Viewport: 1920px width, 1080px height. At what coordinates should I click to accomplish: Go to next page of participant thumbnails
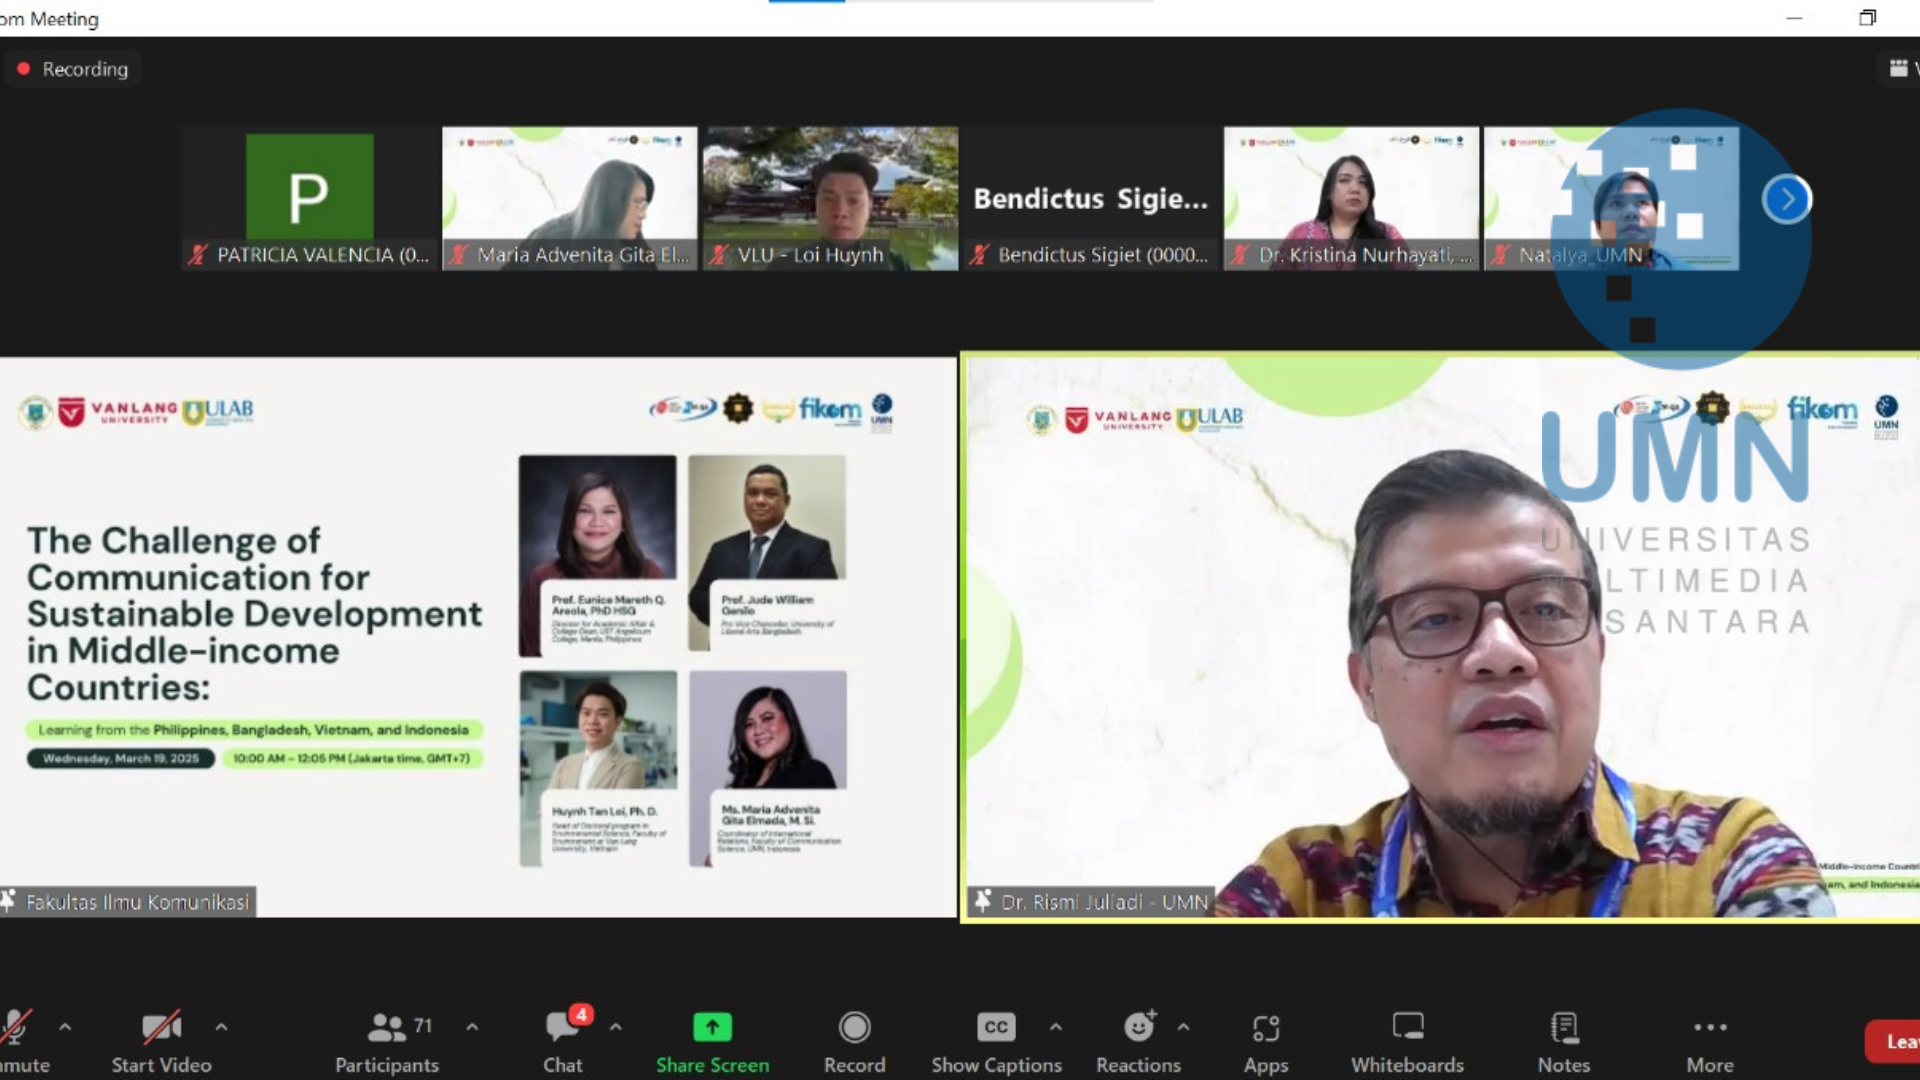tap(1787, 199)
